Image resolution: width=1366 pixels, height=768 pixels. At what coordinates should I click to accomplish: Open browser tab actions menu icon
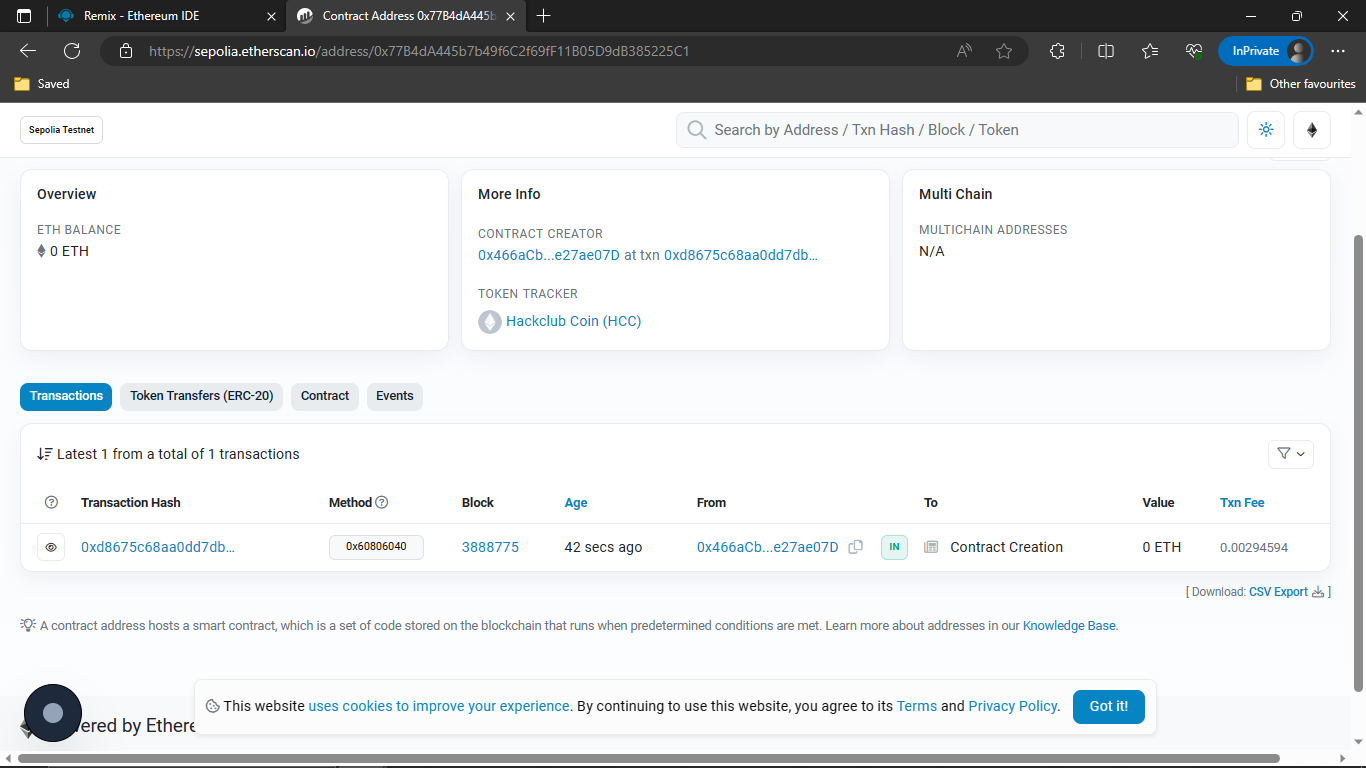(24, 16)
